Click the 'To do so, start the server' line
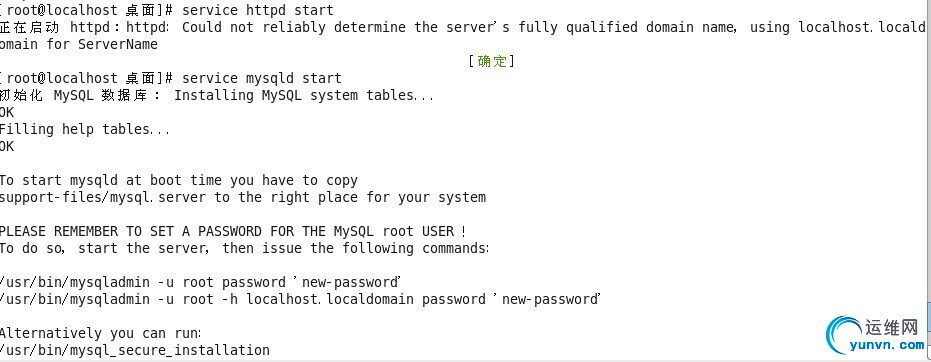Image resolution: width=931 pixels, height=362 pixels. [x=245, y=248]
